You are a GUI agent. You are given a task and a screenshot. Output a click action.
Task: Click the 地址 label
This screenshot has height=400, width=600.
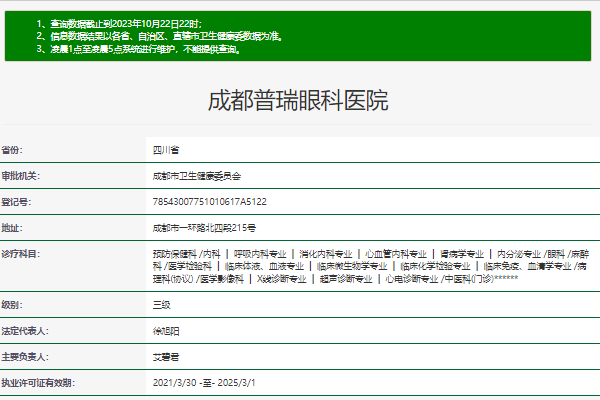(x=12, y=228)
